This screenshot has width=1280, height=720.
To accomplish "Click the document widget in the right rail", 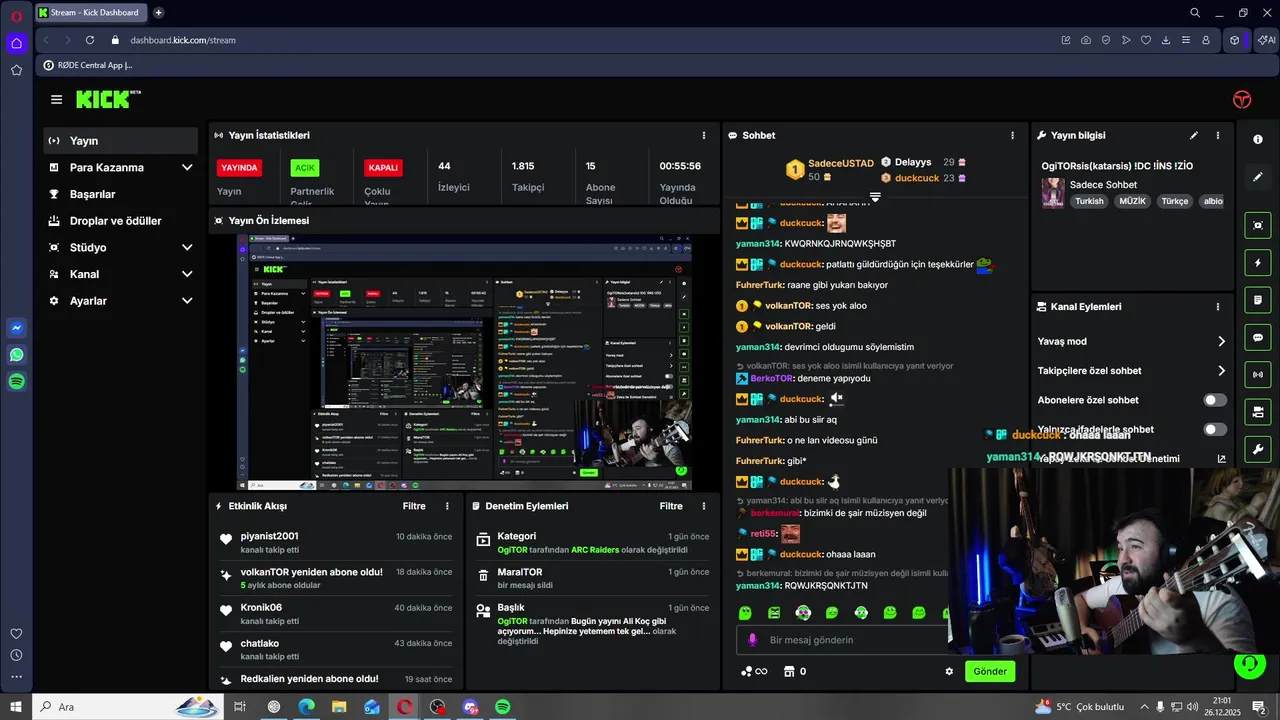I will 1258,300.
